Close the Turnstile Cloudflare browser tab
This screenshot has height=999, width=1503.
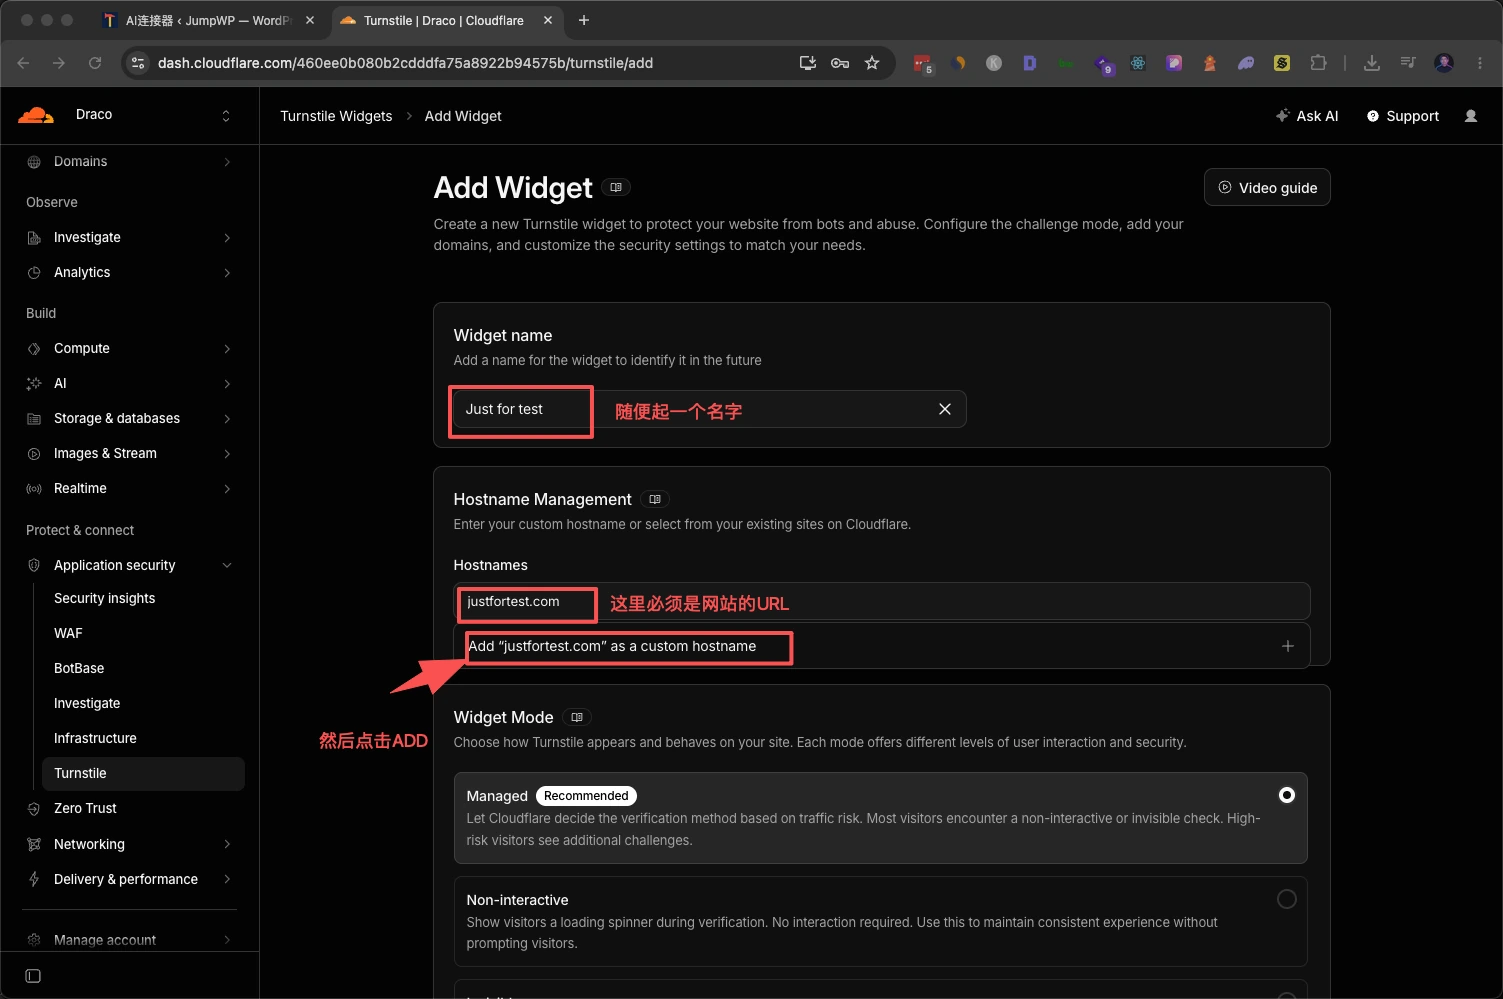[548, 20]
